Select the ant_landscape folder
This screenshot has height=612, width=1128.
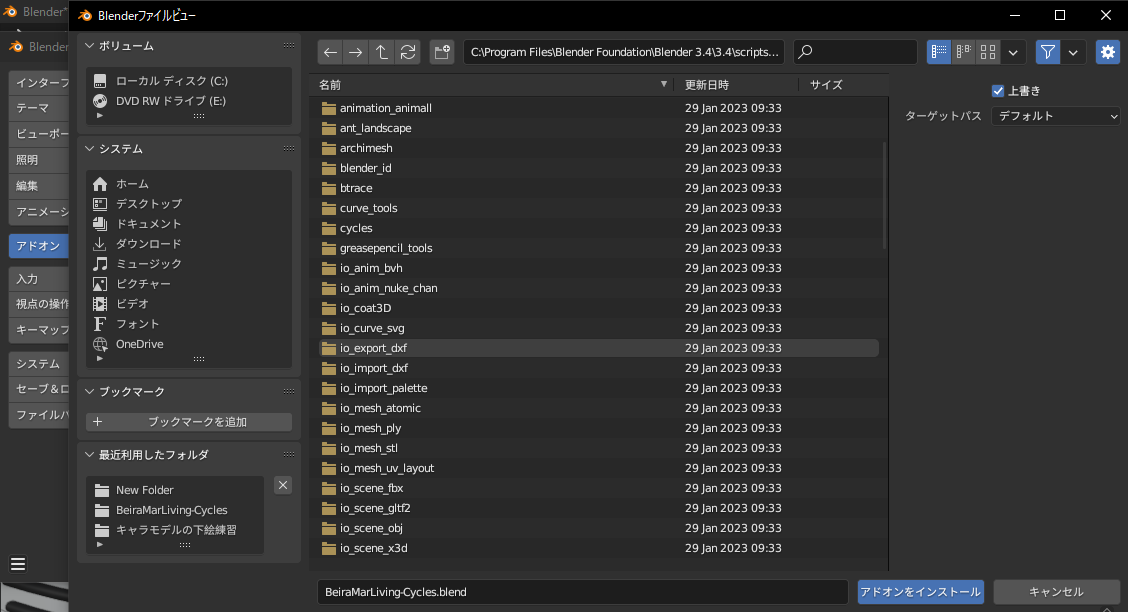click(599, 128)
